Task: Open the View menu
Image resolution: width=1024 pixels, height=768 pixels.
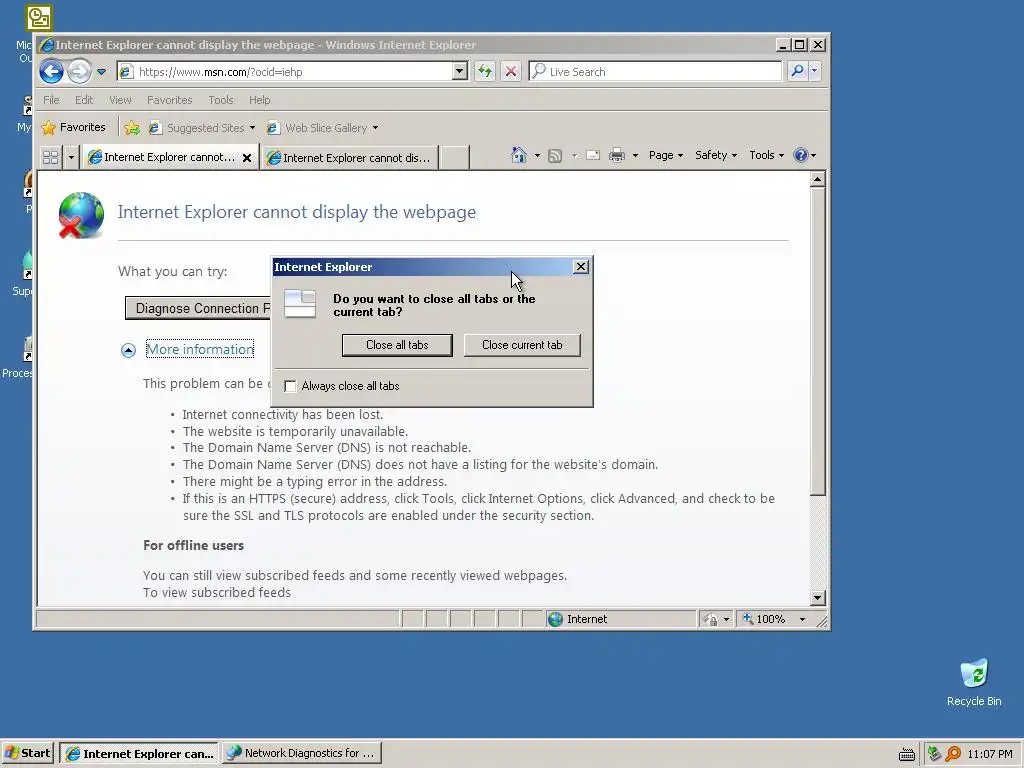Action: [120, 100]
